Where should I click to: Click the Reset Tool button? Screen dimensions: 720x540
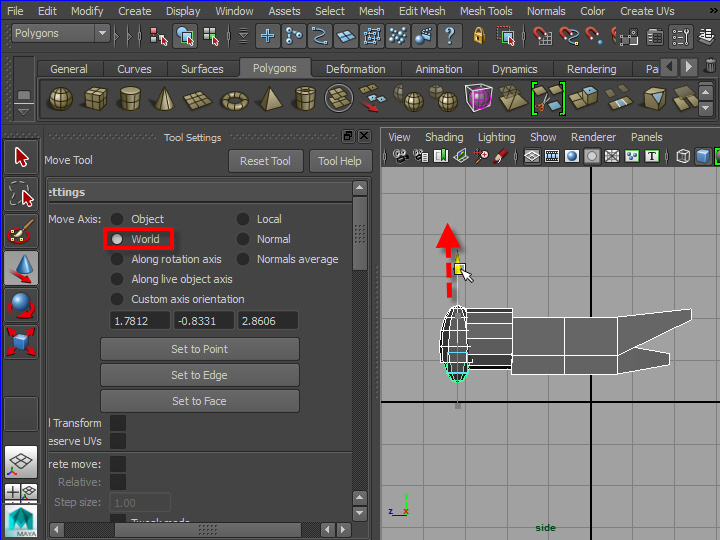coord(265,161)
